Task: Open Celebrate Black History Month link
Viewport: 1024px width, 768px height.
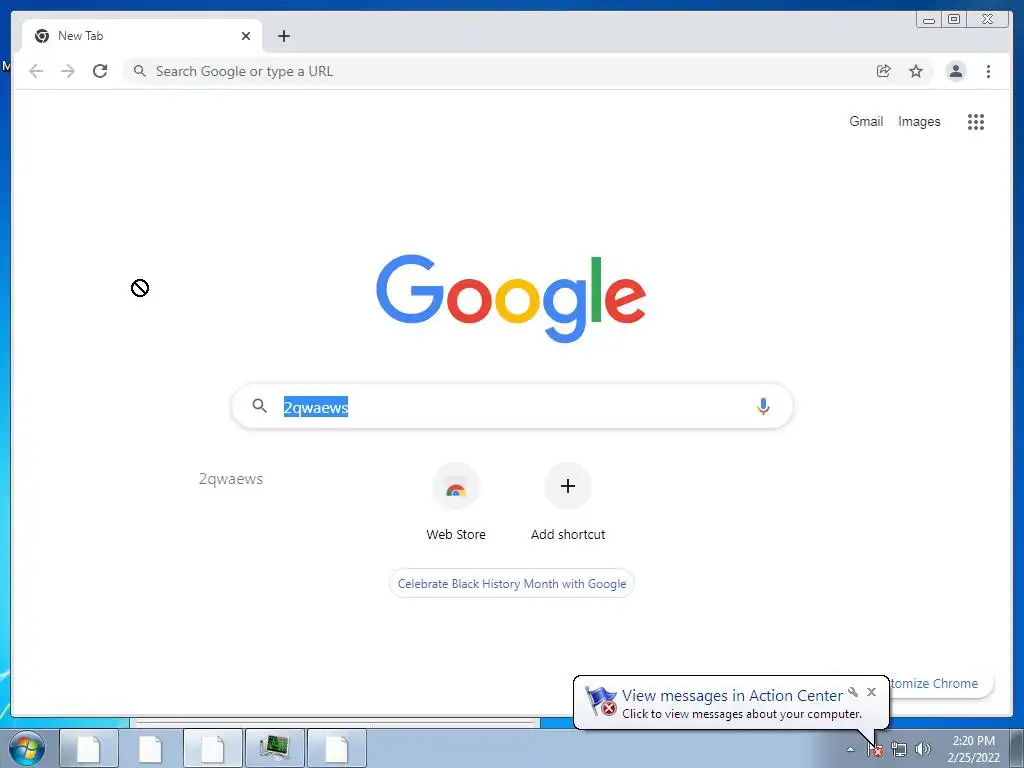Action: (512, 583)
